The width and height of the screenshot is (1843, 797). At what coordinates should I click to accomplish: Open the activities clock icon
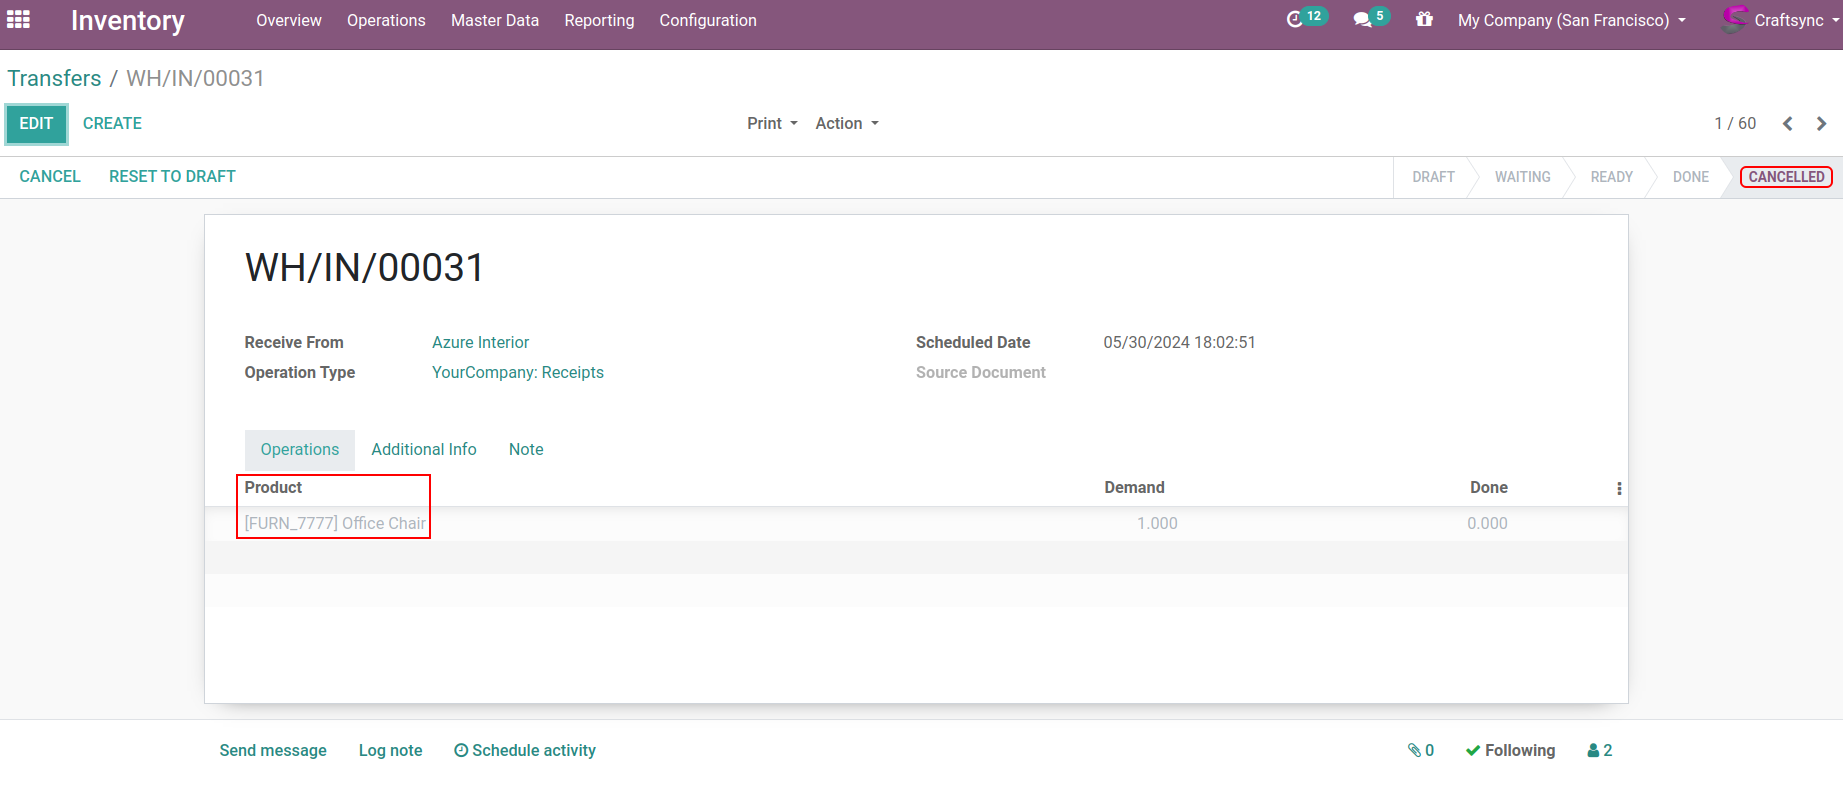(1295, 19)
